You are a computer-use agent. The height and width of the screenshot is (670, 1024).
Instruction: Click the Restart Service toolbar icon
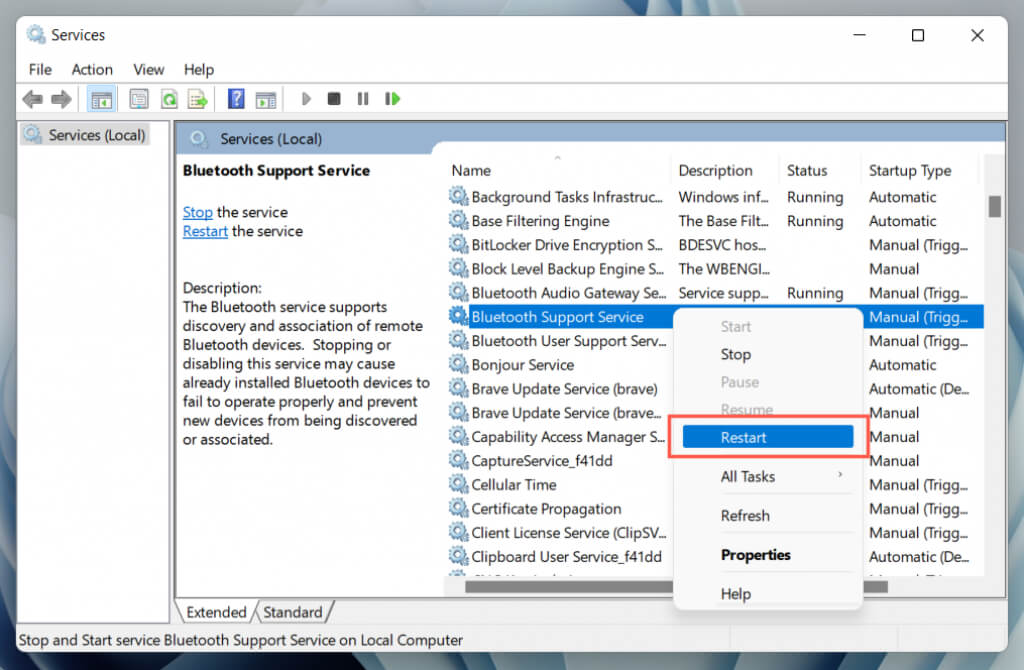coord(392,98)
